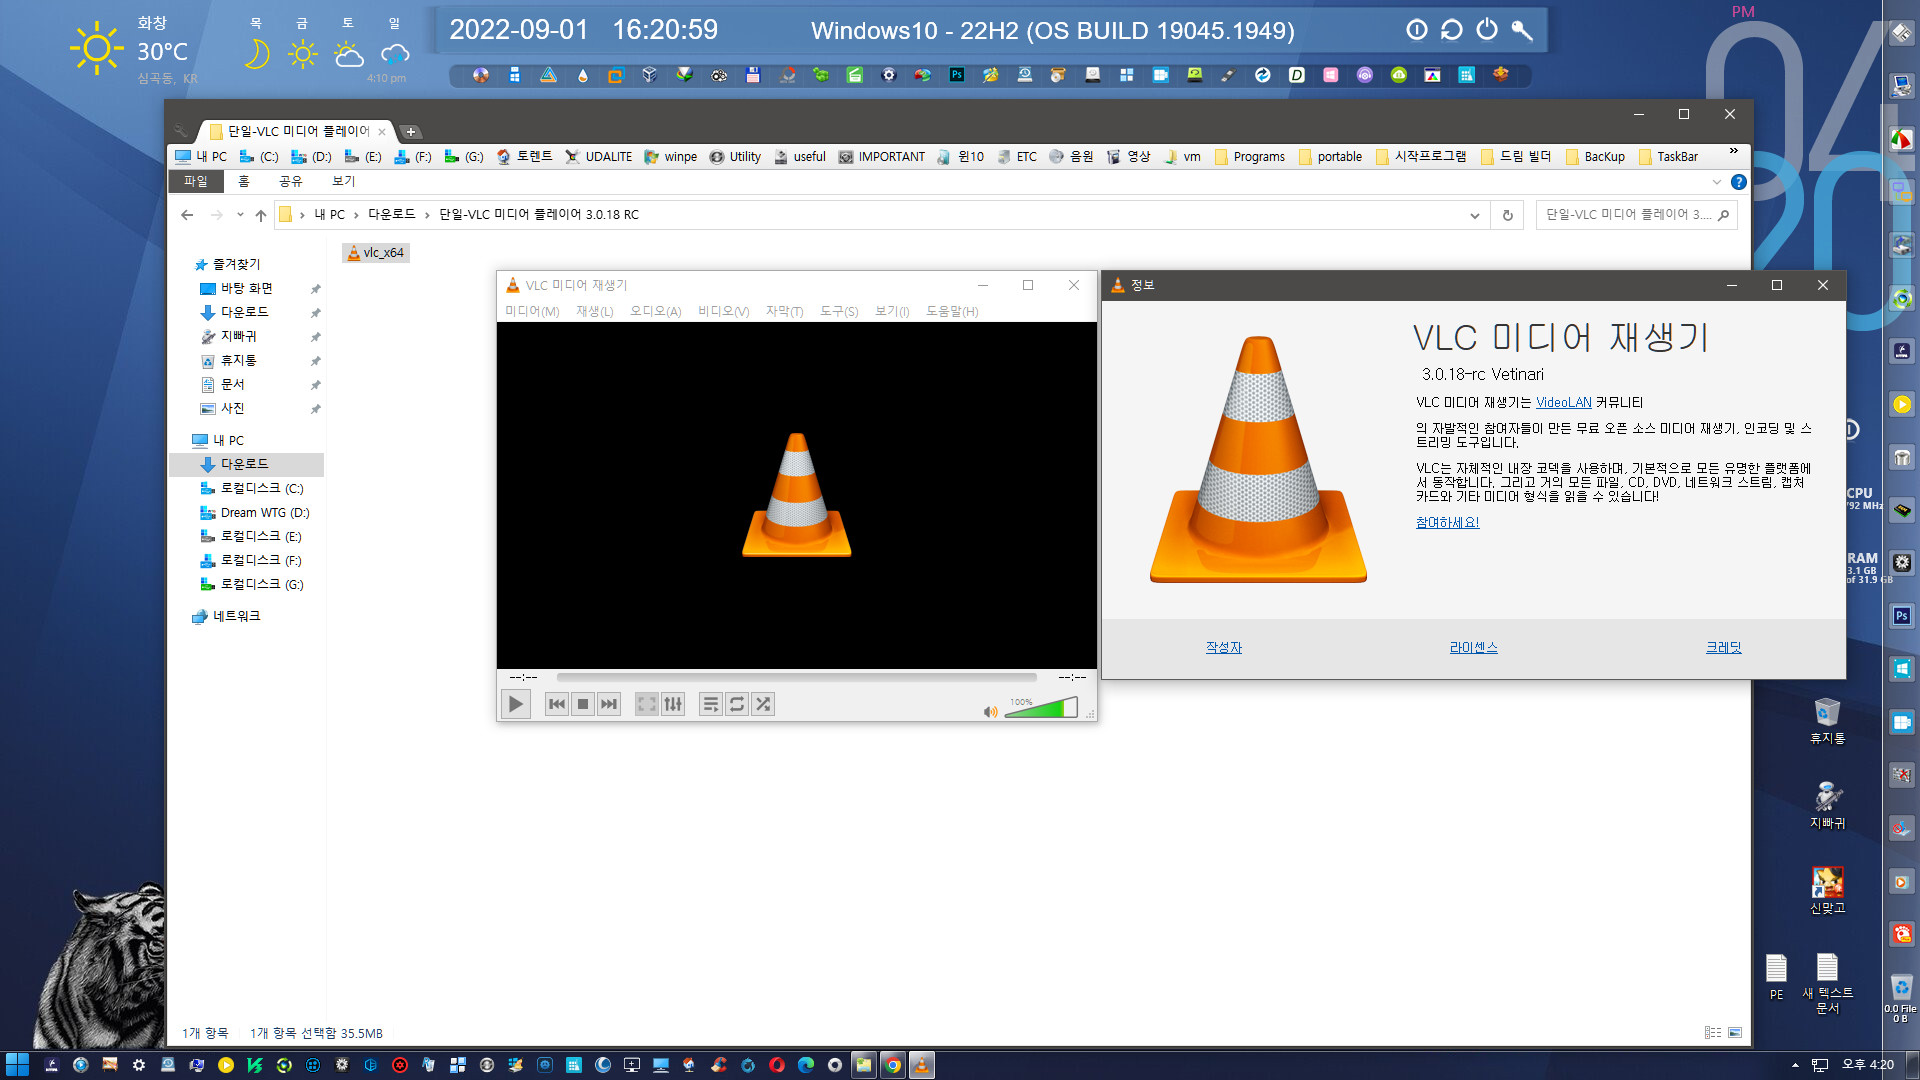Open recent locations dropdown in Explorer
The width and height of the screenshot is (1920, 1080).
[240, 215]
